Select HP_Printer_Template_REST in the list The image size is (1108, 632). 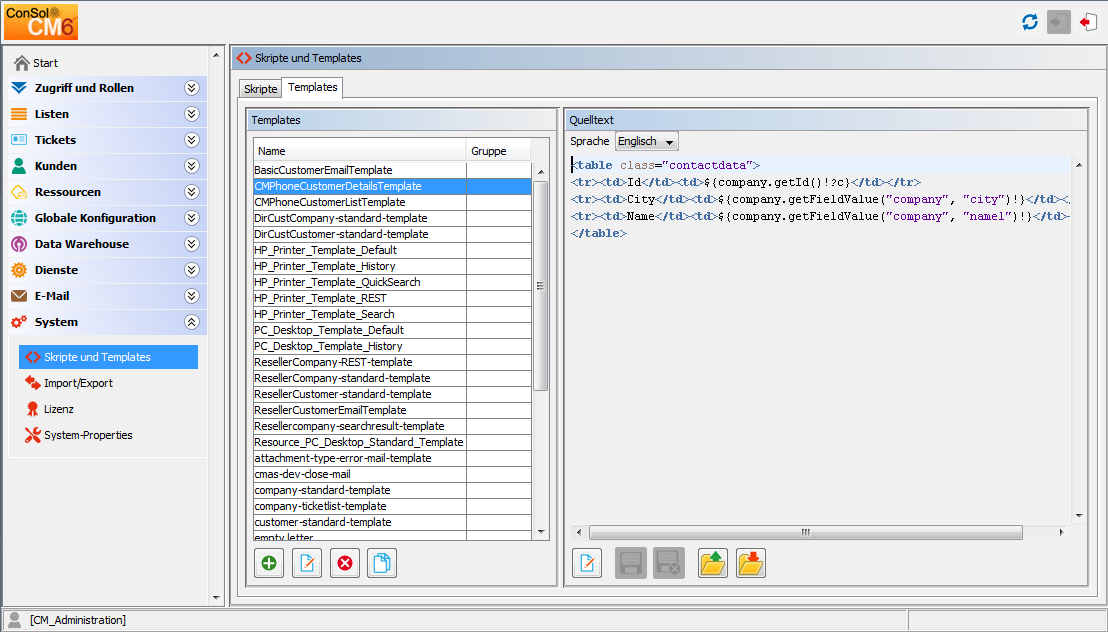(319, 298)
